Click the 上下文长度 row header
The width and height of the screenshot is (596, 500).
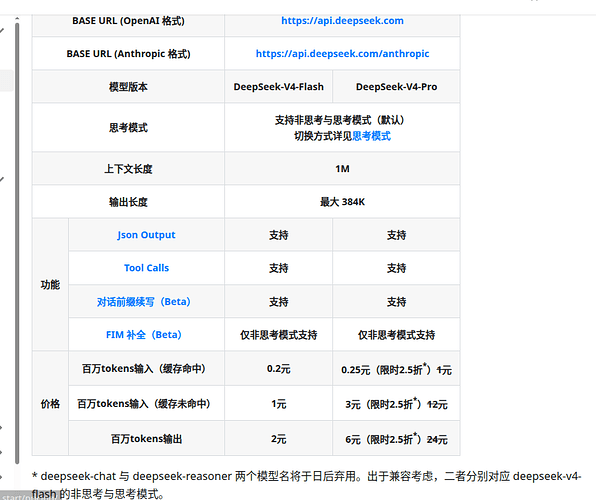(x=128, y=169)
